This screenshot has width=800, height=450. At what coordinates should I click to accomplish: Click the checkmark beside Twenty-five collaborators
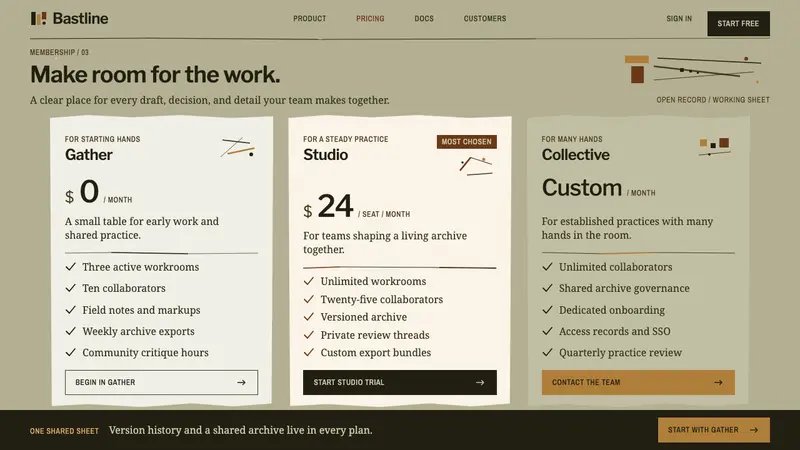(x=309, y=299)
